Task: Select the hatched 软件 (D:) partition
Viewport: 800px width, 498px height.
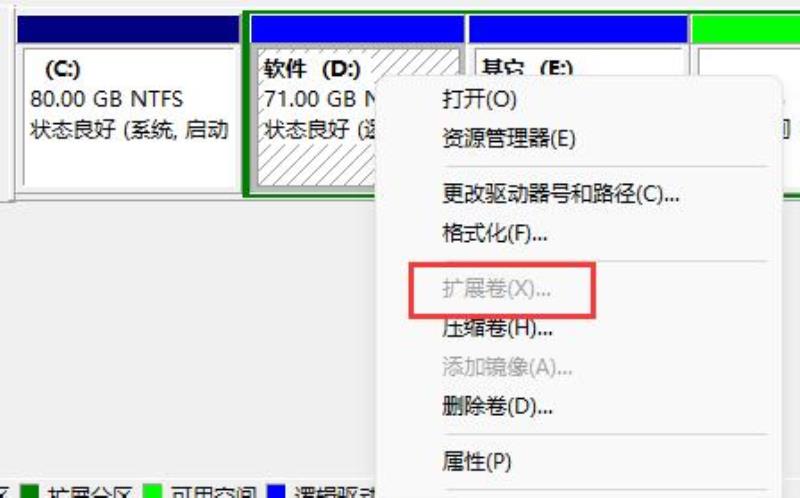Action: [315, 117]
